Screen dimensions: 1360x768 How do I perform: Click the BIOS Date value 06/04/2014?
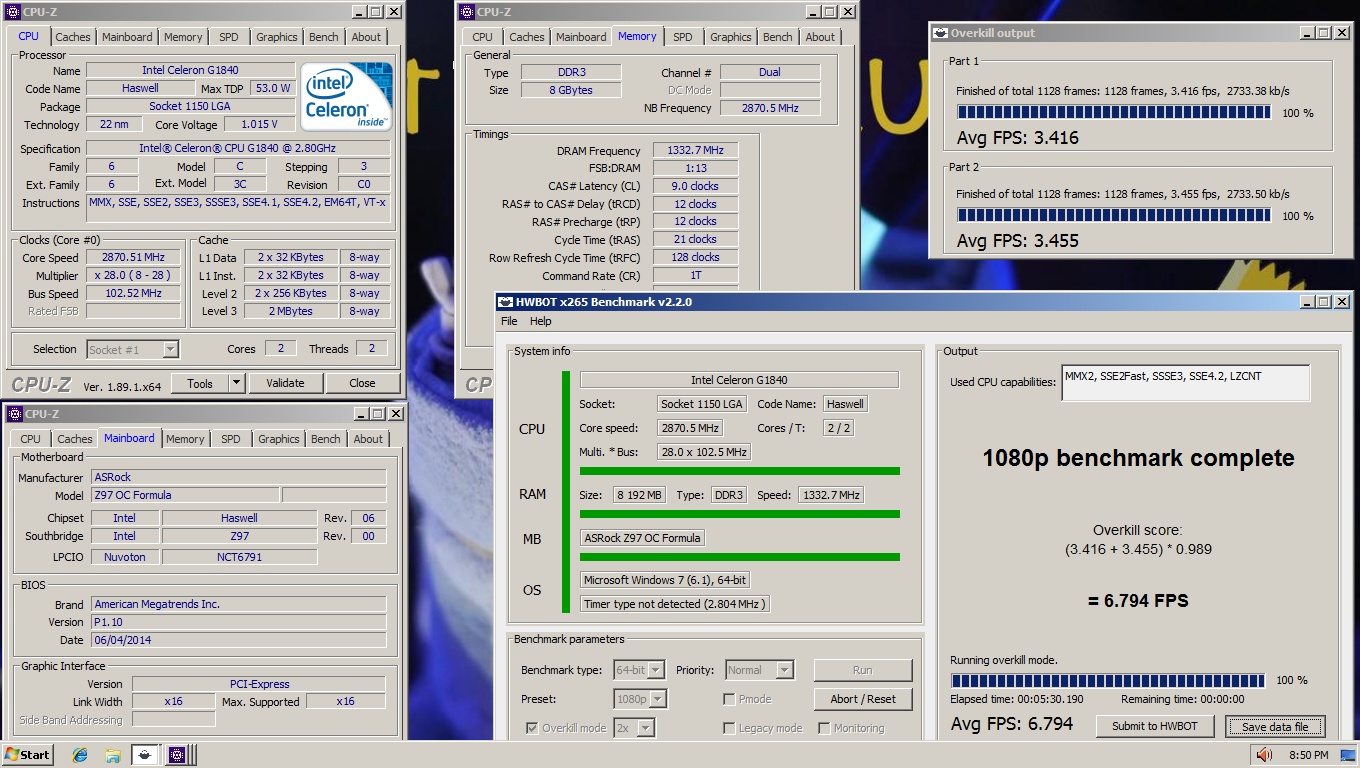(239, 640)
